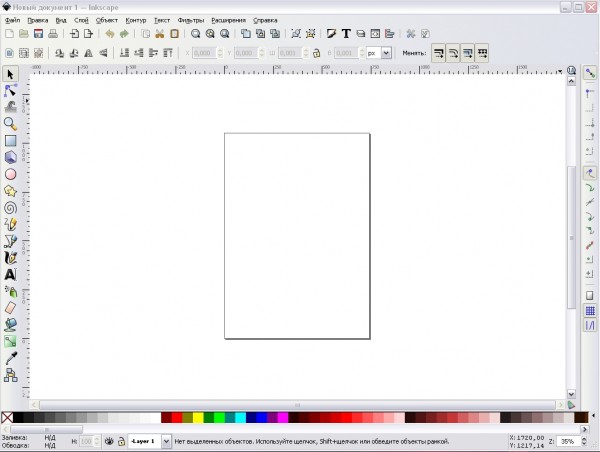The image size is (600, 452).
Task: Pick the magenta palette swatch
Action: [x=283, y=418]
